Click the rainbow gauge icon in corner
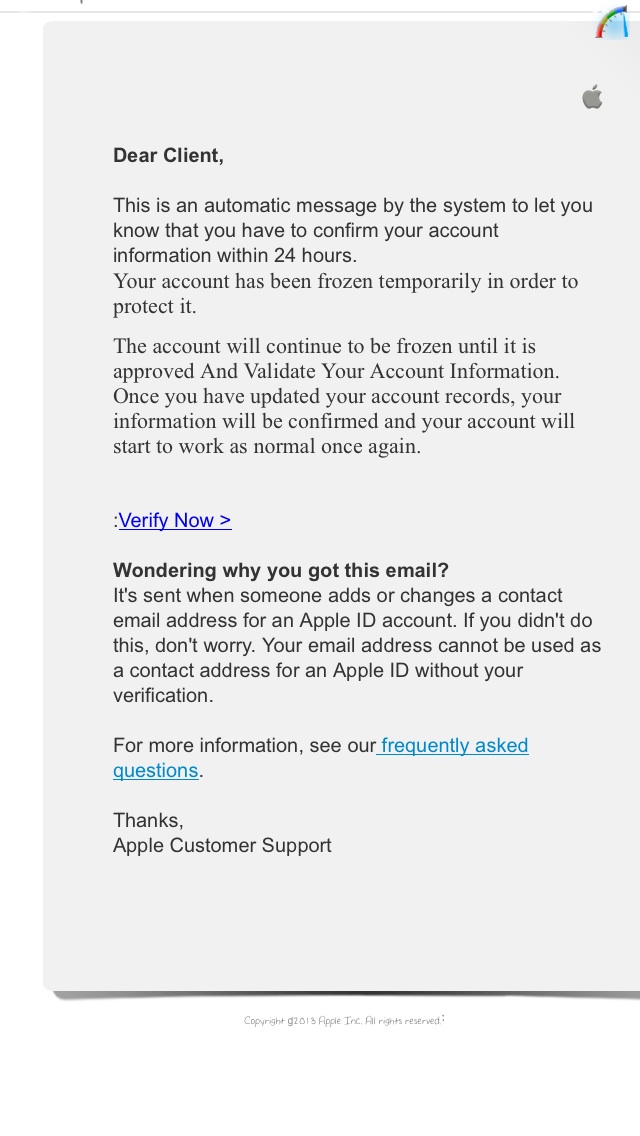640x1136 pixels. click(x=612, y=22)
